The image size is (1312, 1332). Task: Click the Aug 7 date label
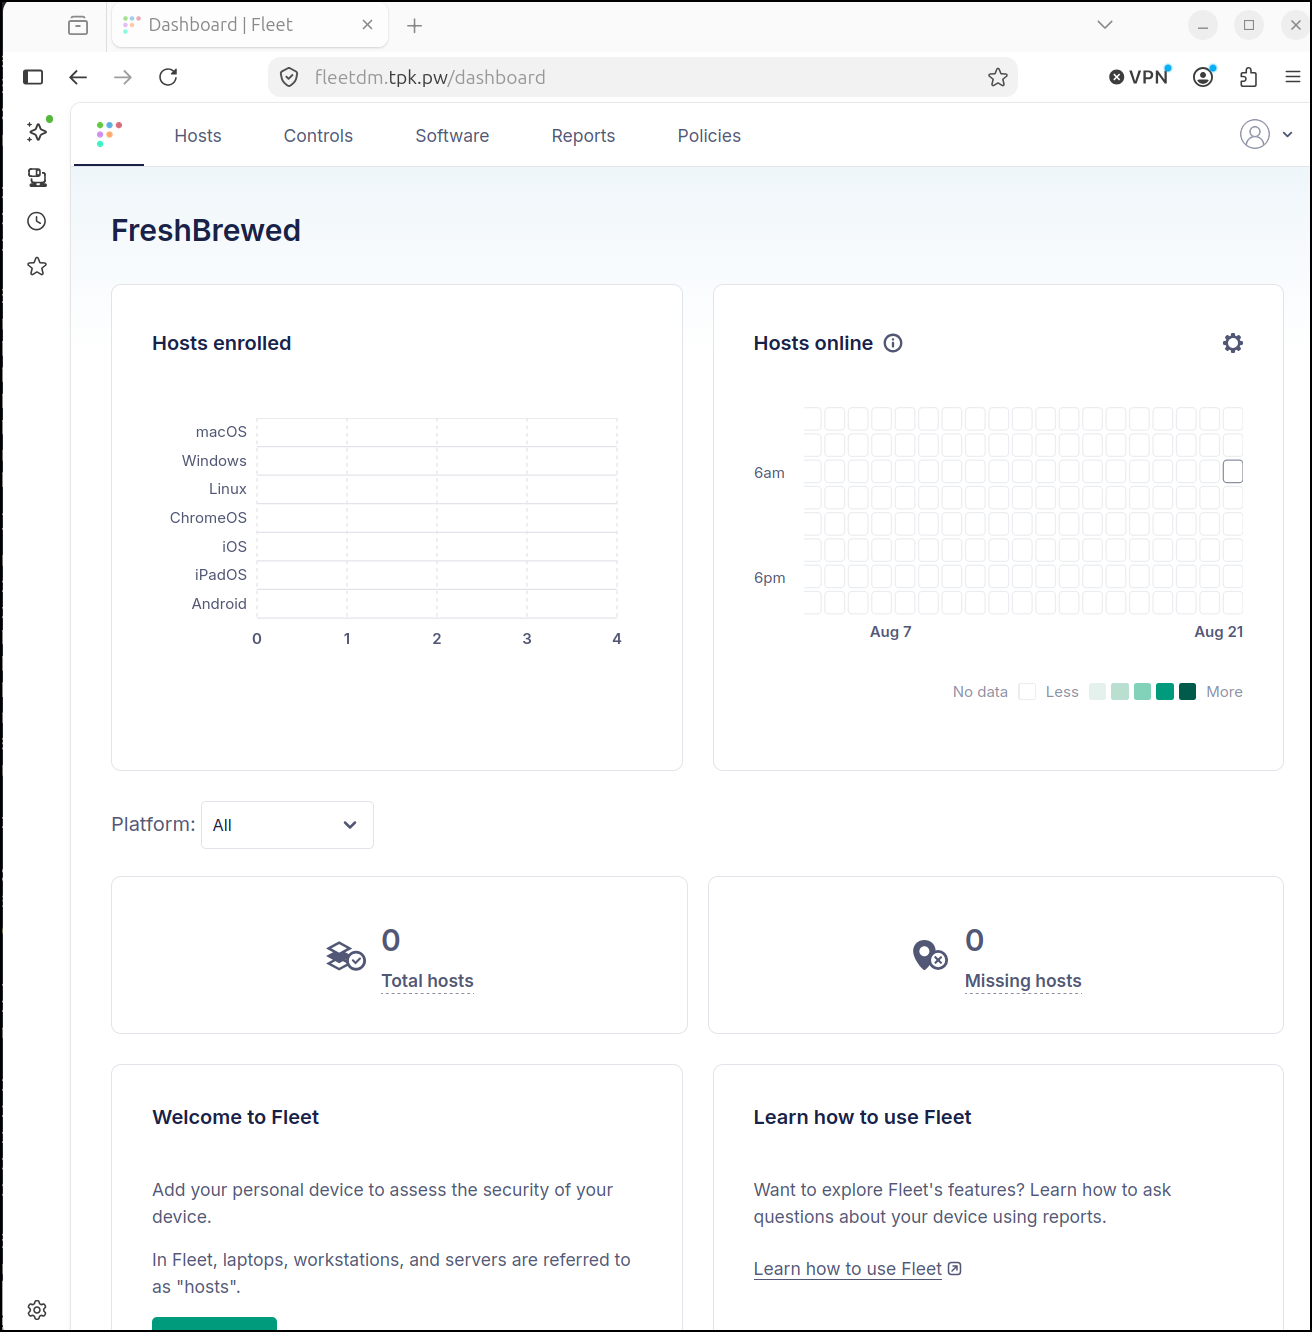tap(891, 632)
